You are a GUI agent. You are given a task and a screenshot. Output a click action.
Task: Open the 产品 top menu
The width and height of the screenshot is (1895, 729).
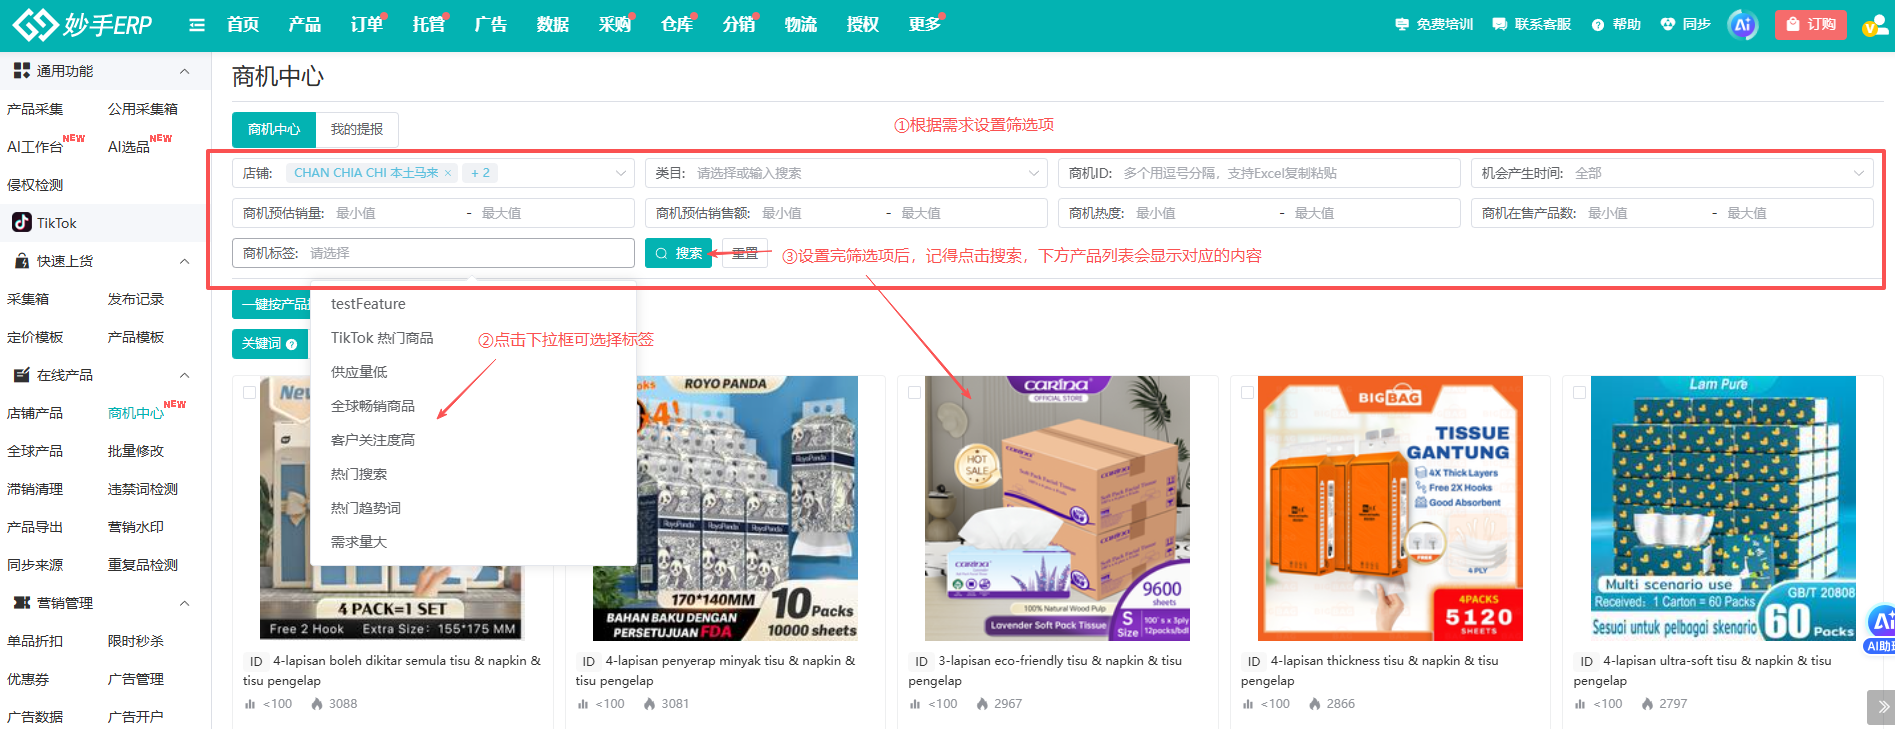coord(305,24)
